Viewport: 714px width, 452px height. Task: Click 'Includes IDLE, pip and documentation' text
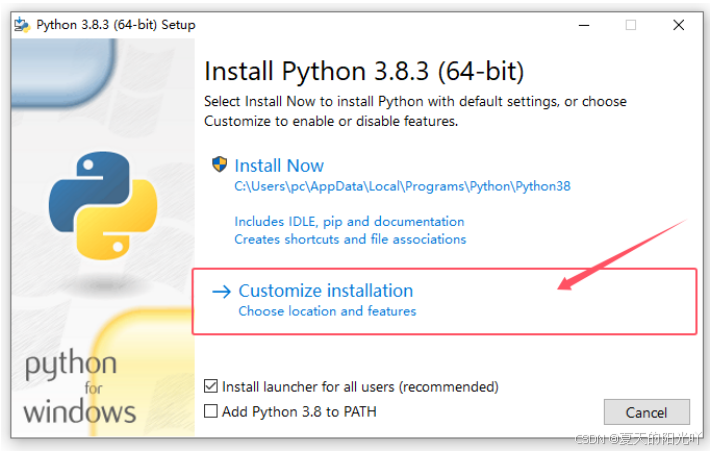(x=349, y=222)
